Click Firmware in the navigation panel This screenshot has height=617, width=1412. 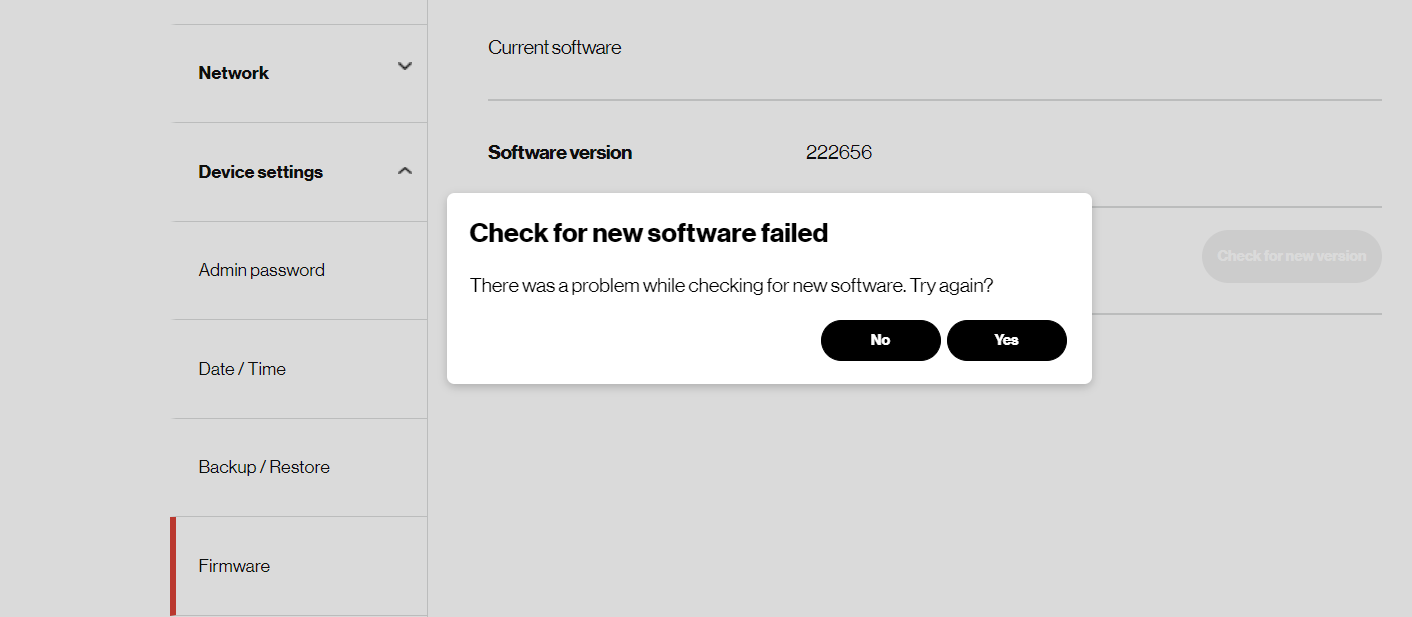tap(234, 566)
